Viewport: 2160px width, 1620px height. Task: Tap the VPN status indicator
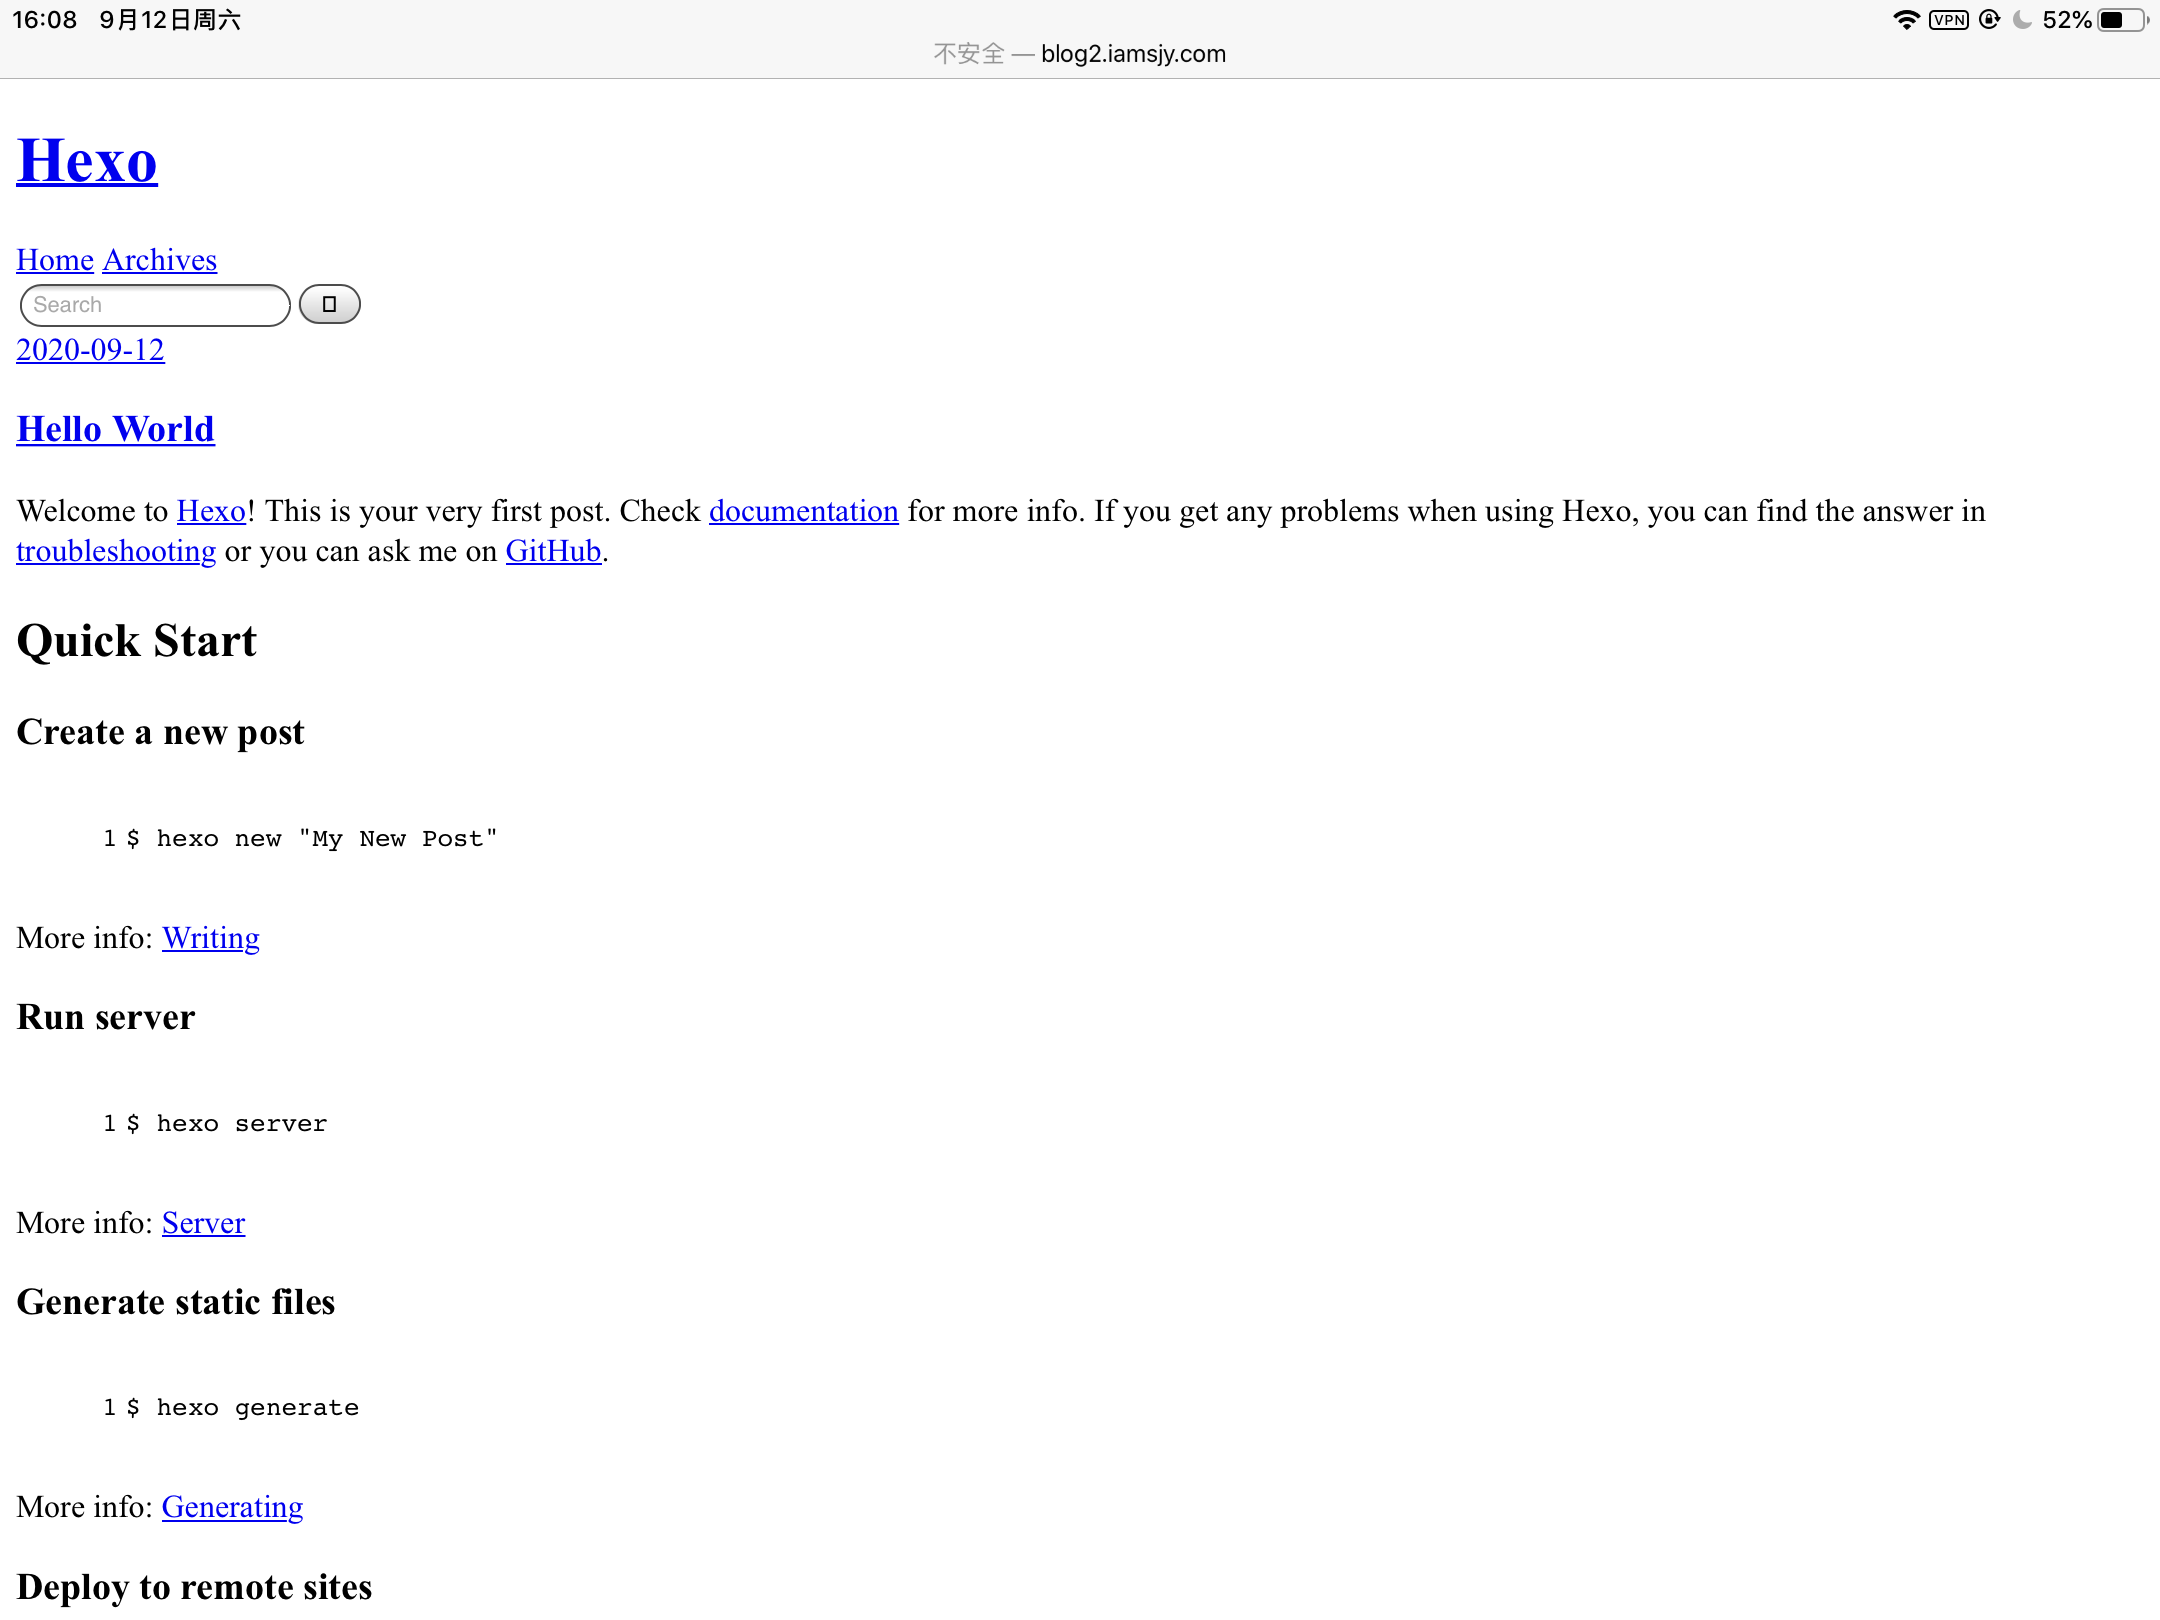pos(1949,20)
